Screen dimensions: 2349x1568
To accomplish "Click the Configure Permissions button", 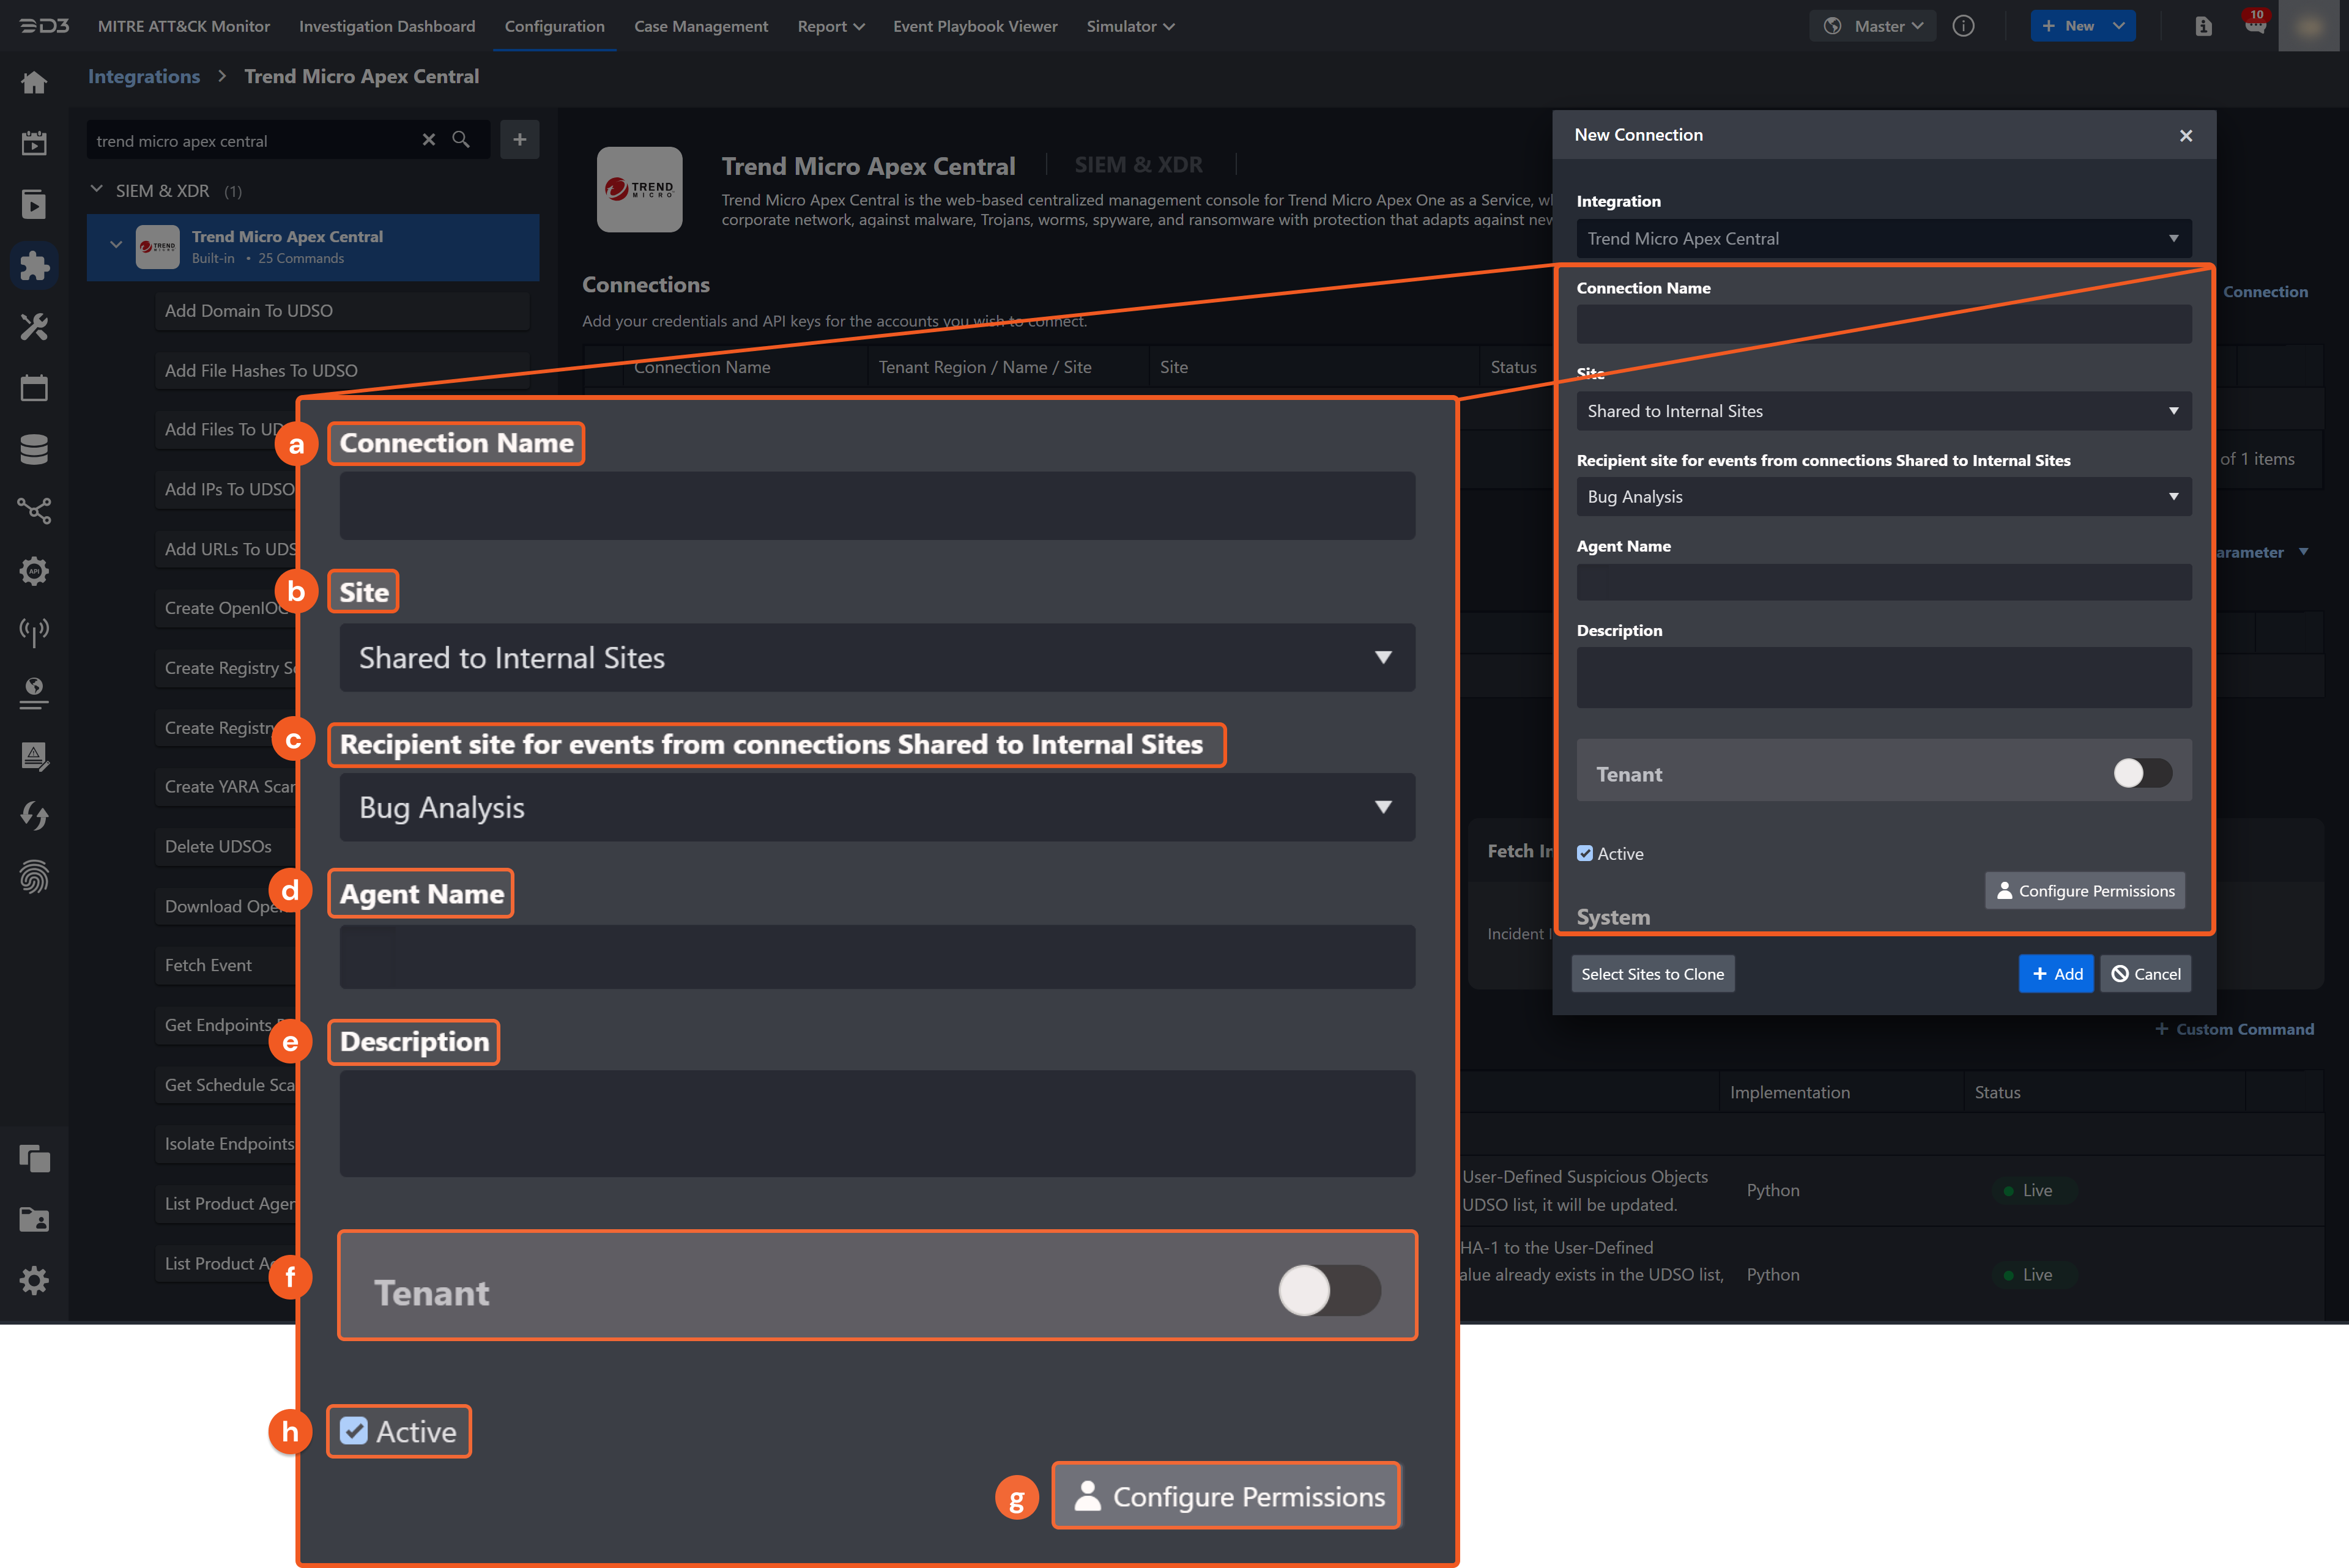I will tap(2084, 890).
